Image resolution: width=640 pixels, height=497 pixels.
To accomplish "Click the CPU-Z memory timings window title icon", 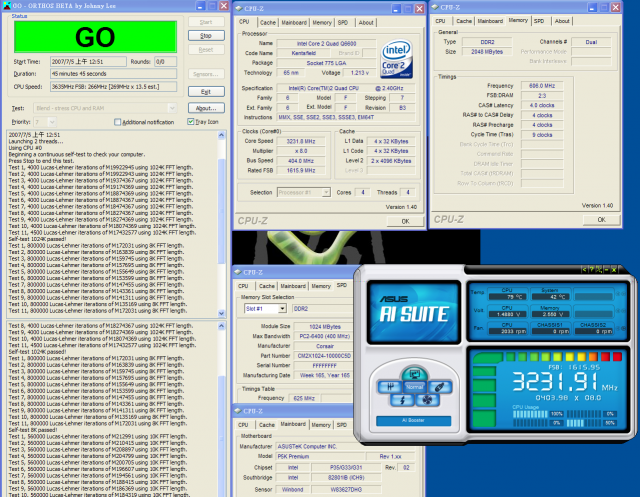I will pyautogui.click(x=435, y=7).
